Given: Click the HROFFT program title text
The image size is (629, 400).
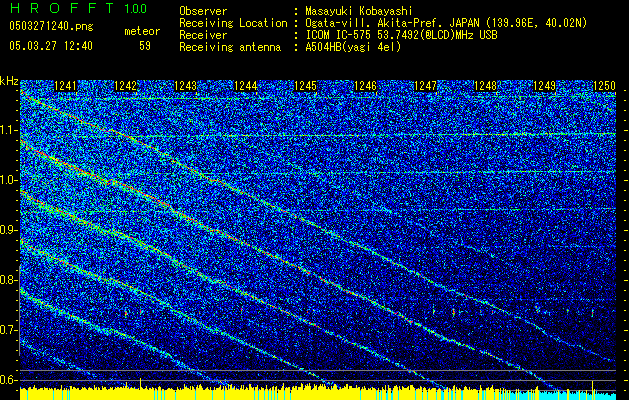Looking at the screenshot, I should [x=63, y=8].
